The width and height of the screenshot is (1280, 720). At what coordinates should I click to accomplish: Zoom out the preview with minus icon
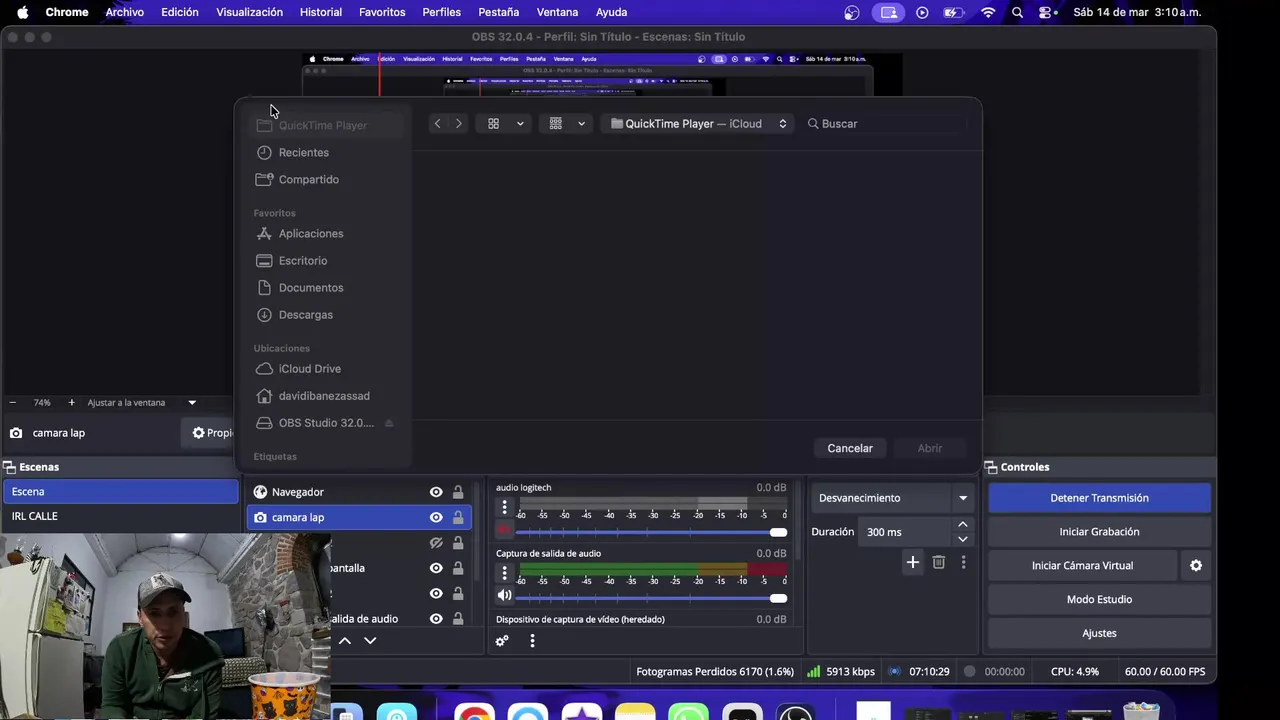(12, 402)
